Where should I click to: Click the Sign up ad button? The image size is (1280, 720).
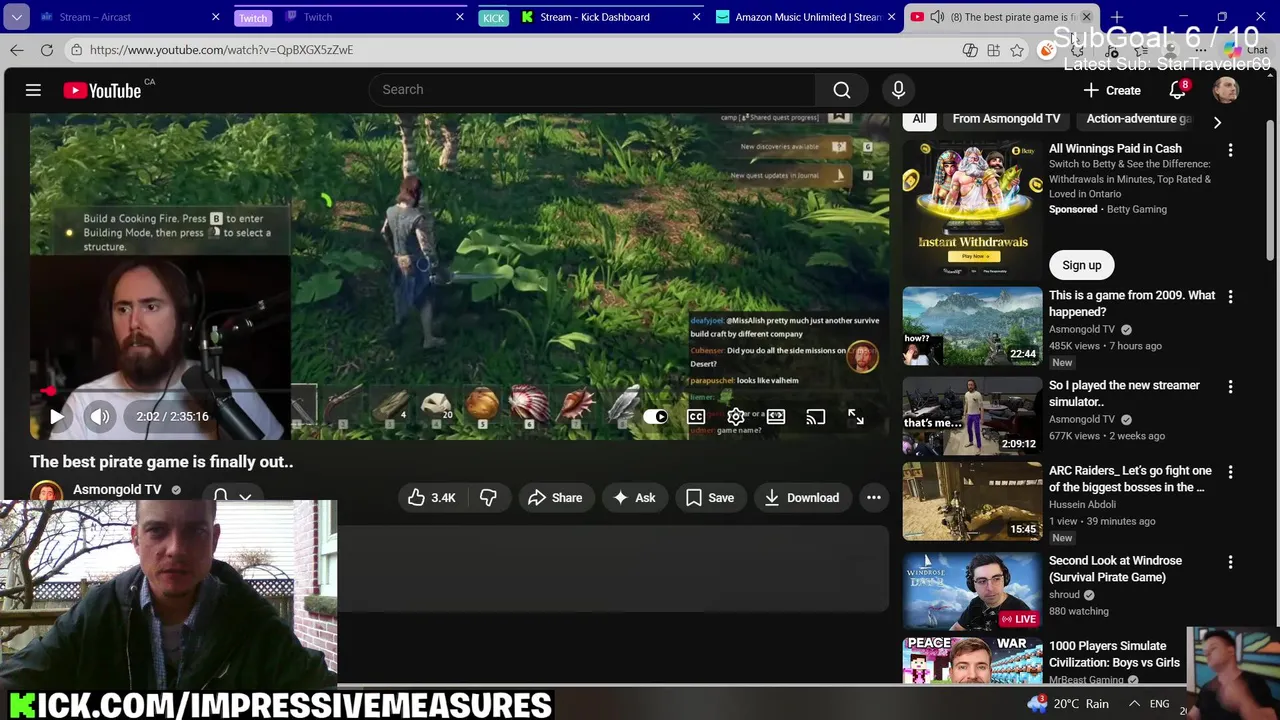1081,265
